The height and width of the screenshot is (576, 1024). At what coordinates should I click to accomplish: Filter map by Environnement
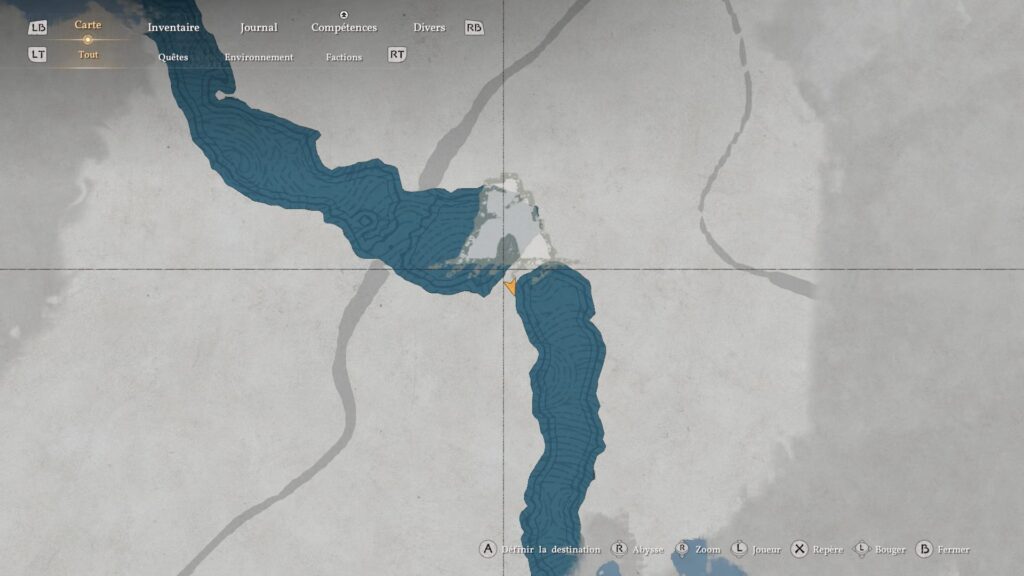[x=259, y=57]
